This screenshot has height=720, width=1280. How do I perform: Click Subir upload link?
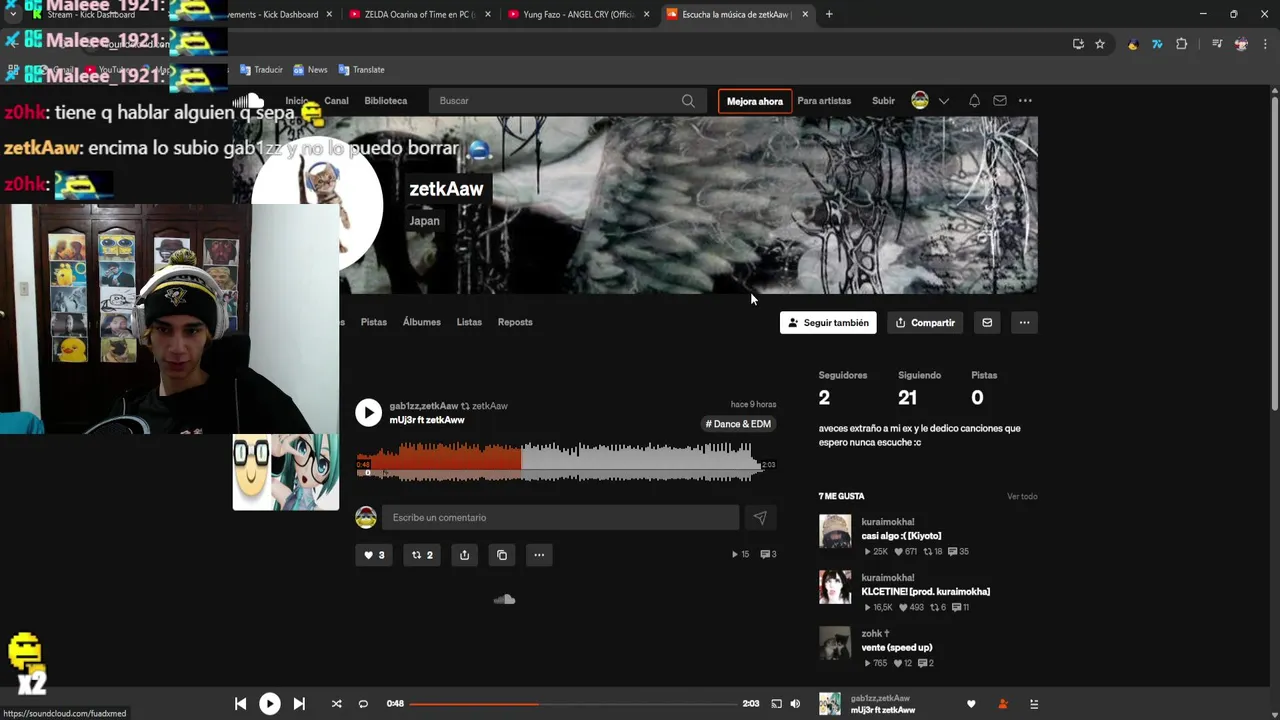tap(883, 101)
